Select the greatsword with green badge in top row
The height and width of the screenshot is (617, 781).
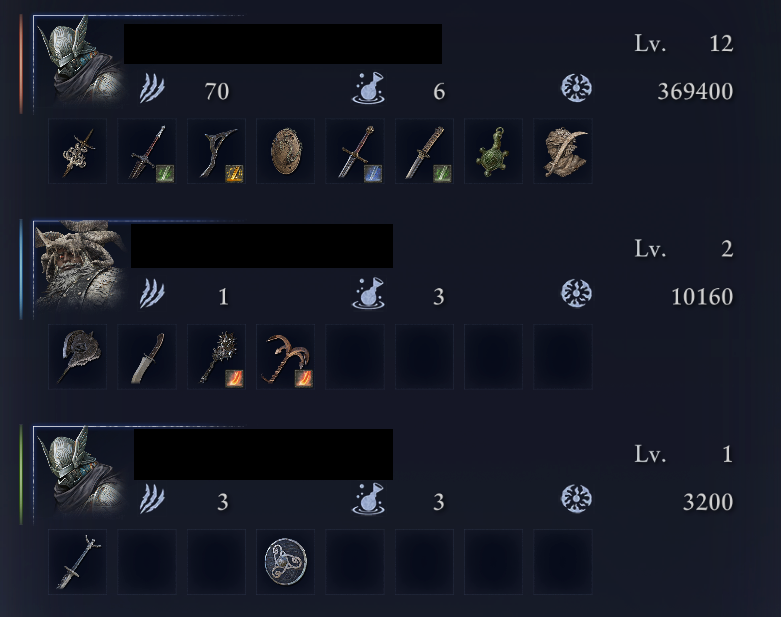pyautogui.click(x=146, y=151)
